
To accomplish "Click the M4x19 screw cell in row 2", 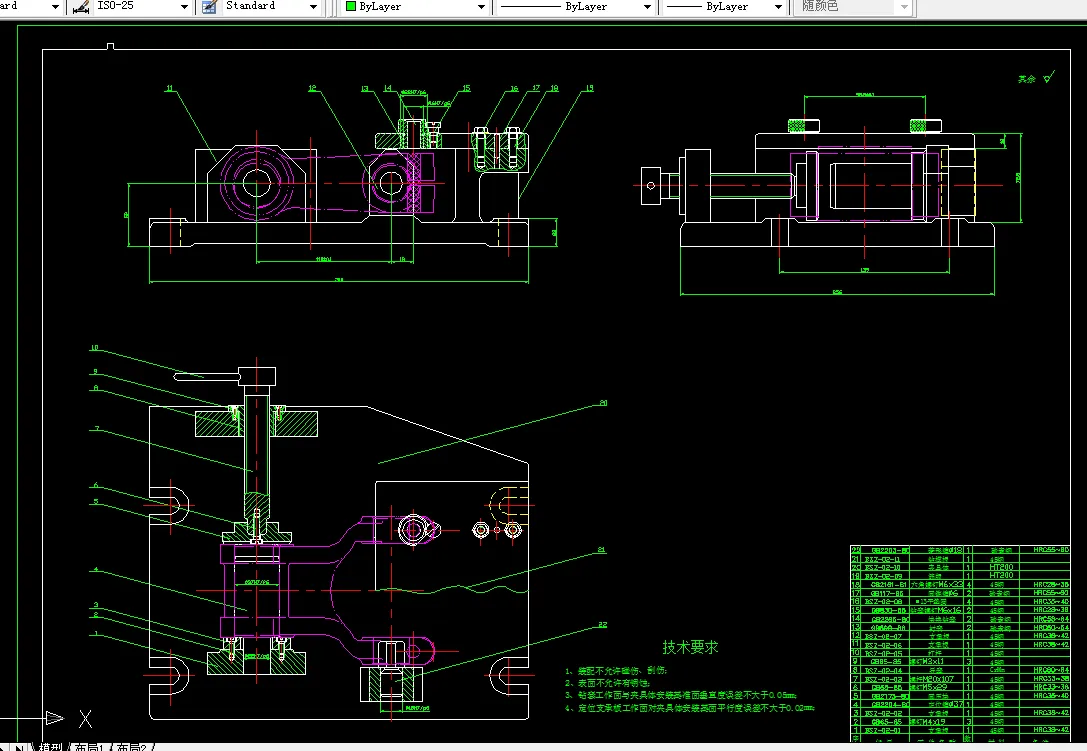I will pos(937,722).
